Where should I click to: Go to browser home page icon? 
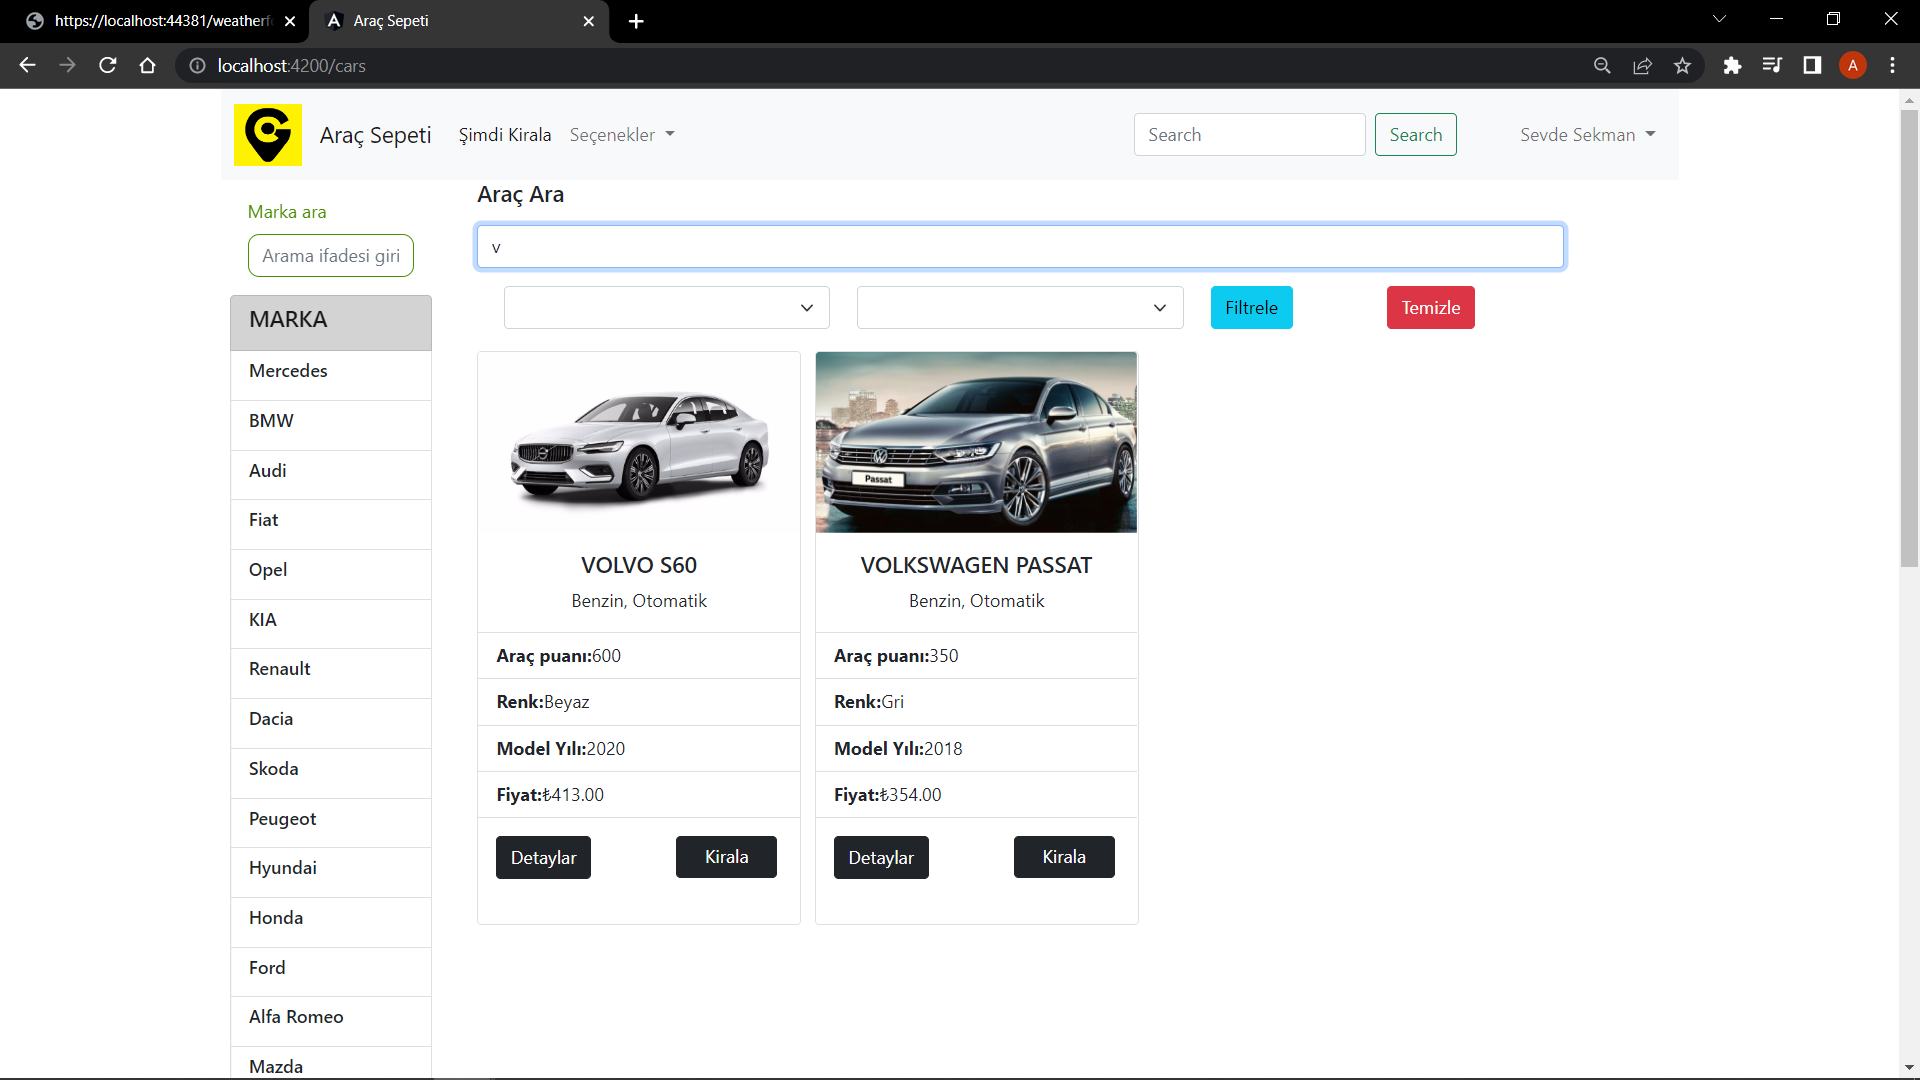pyautogui.click(x=148, y=66)
